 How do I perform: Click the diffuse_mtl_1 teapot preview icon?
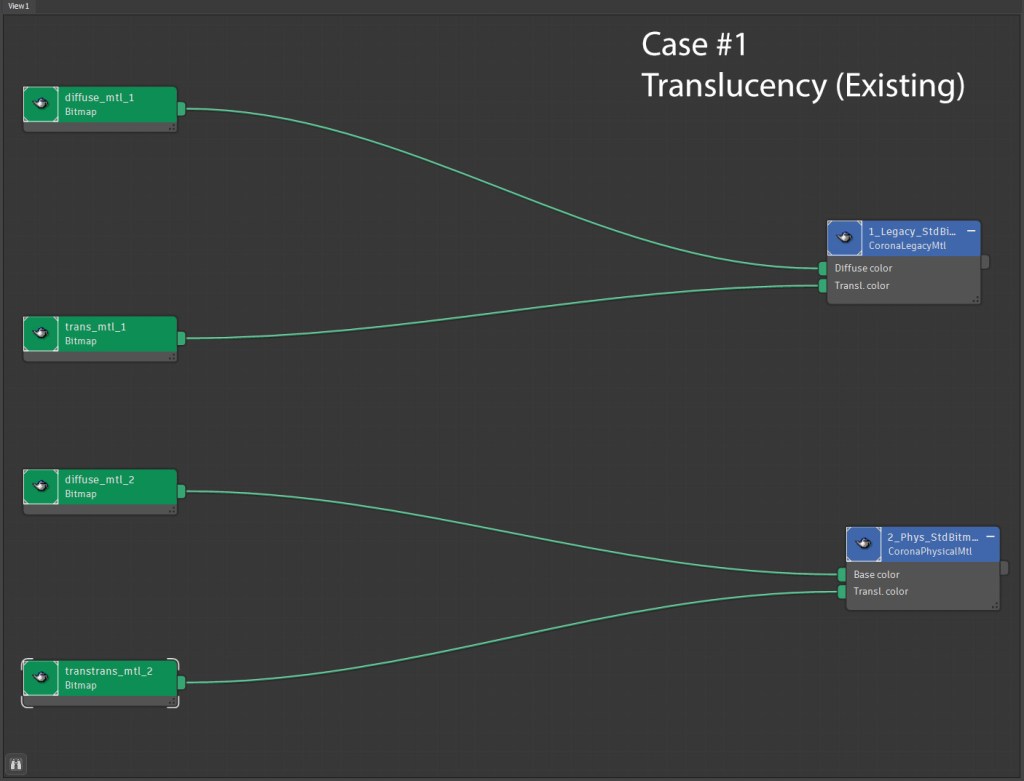[x=41, y=104]
